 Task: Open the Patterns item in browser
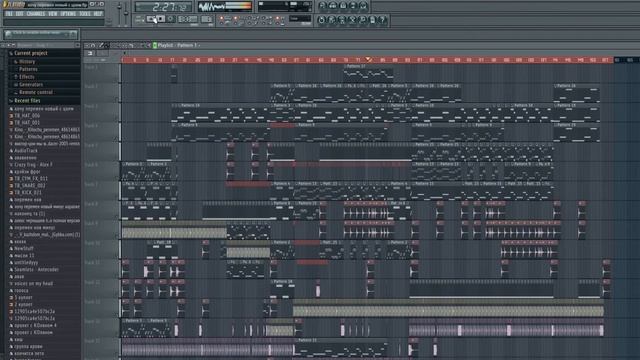pyautogui.click(x=28, y=69)
